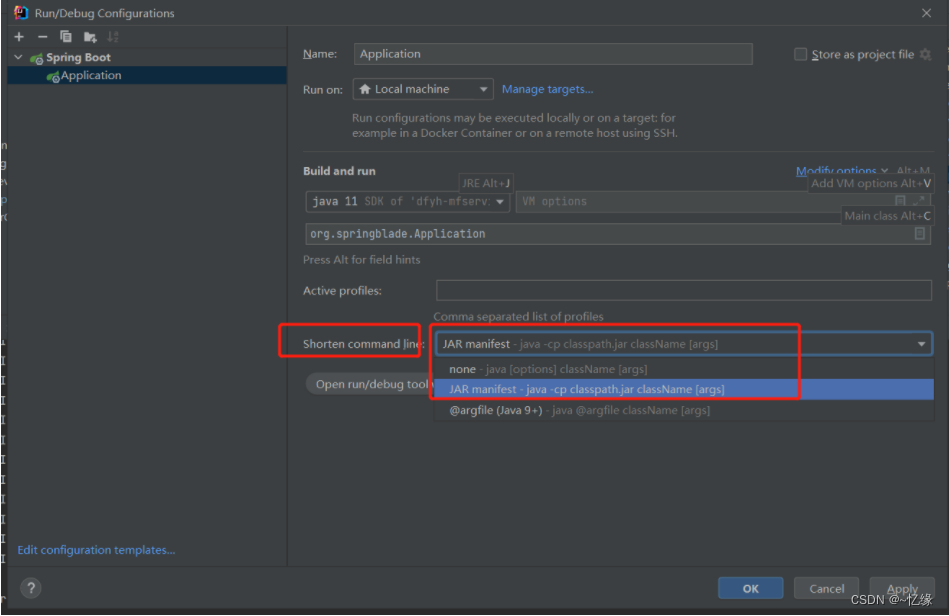Open Edit configuration templates link

tap(96, 550)
